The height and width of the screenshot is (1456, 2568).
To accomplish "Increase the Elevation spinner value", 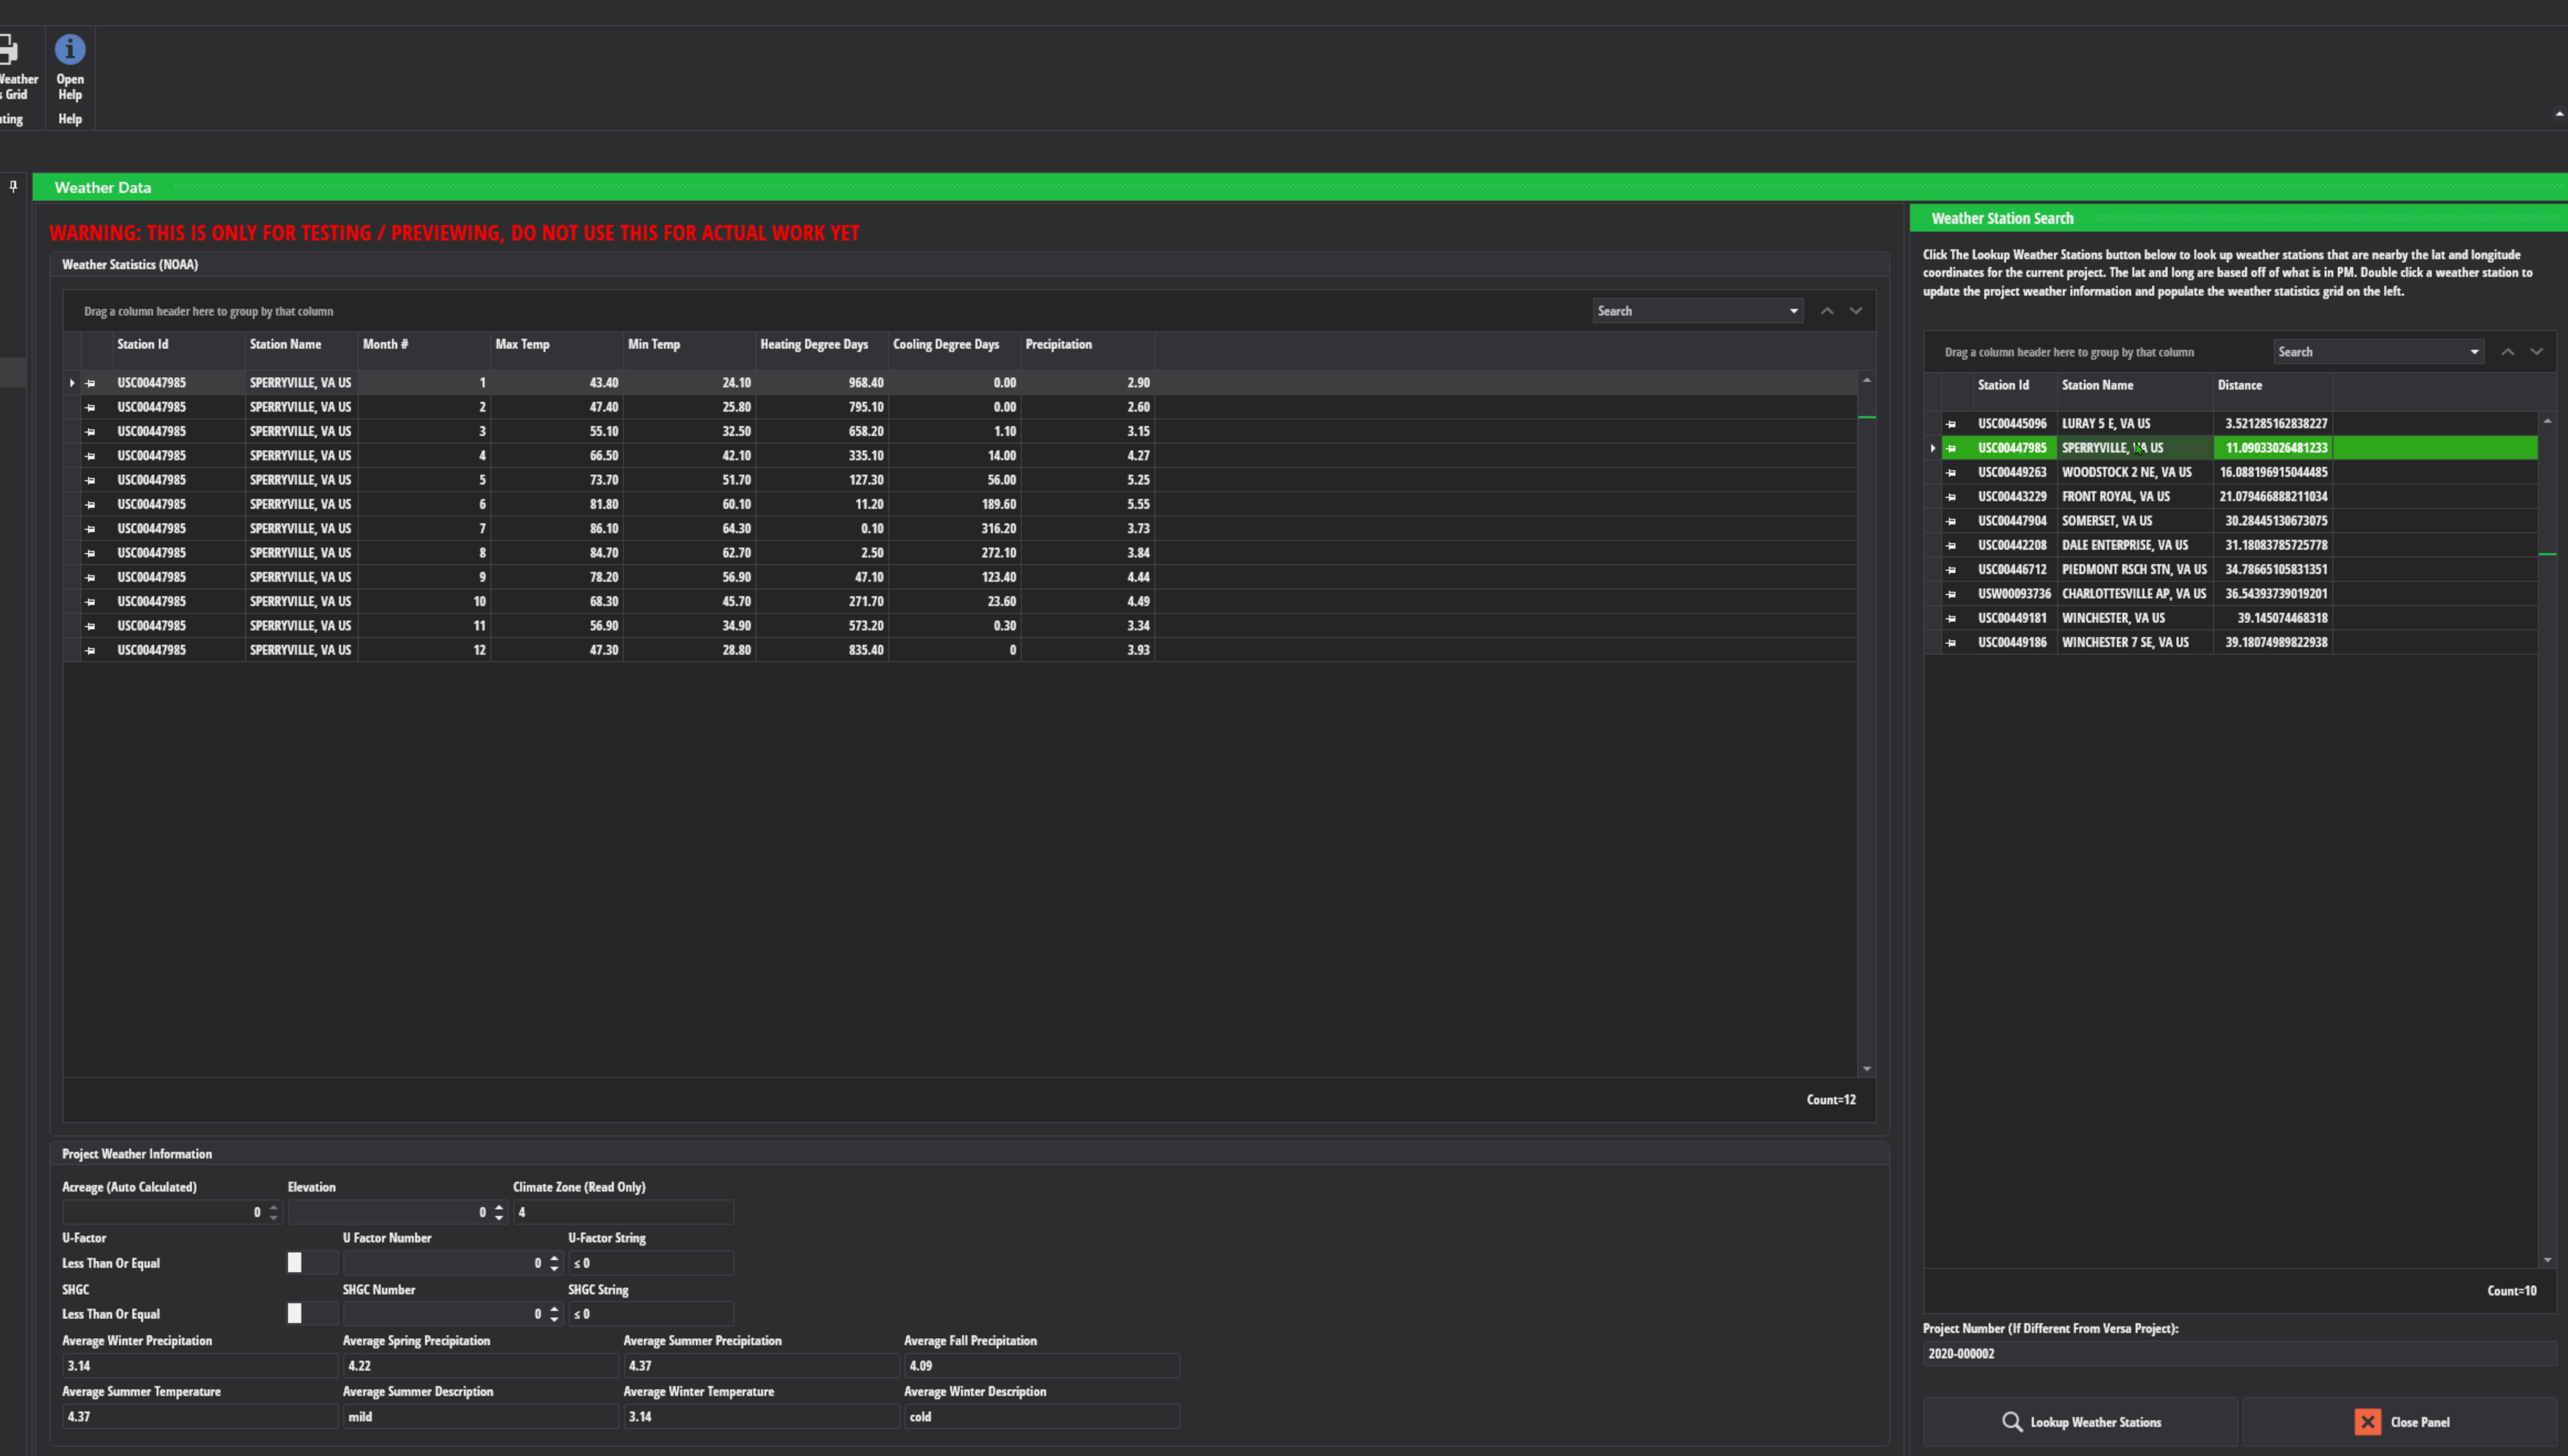I will 499,1207.
